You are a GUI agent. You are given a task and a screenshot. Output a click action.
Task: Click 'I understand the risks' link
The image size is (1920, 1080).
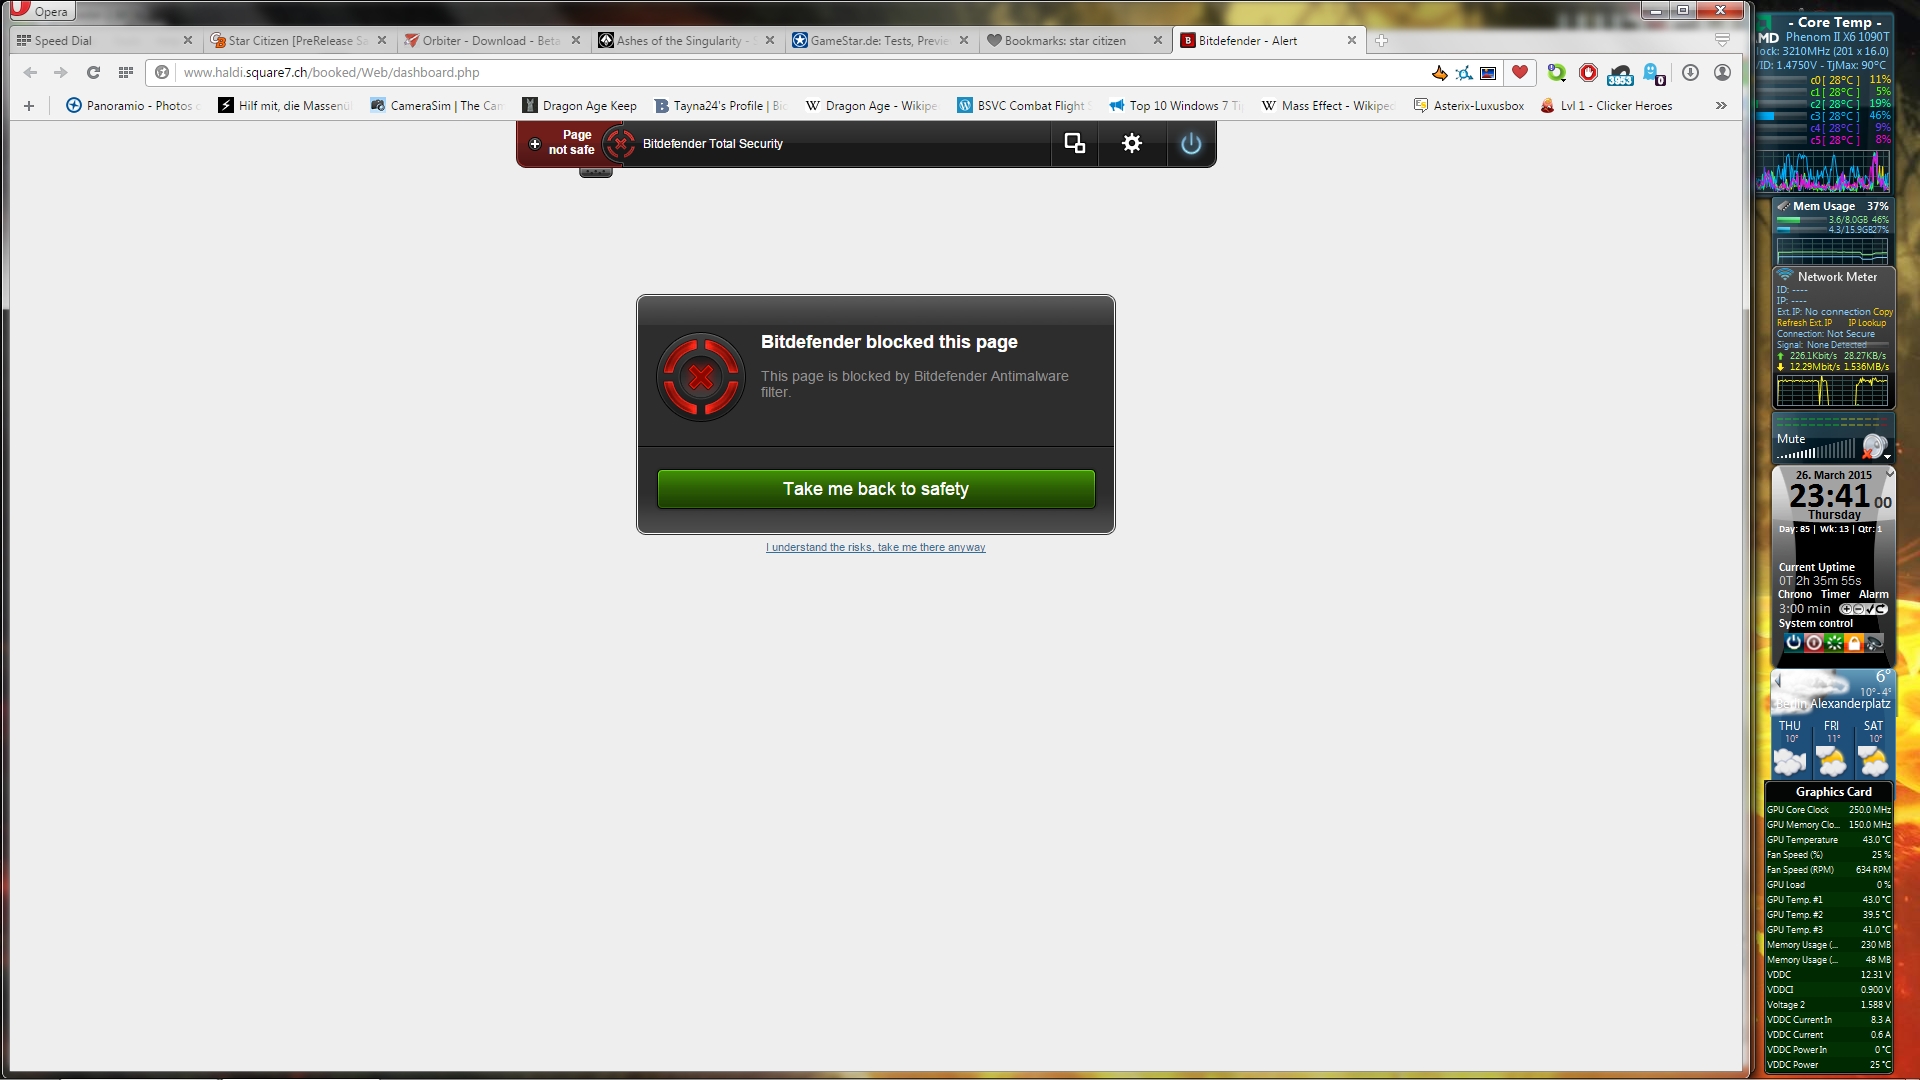875,547
